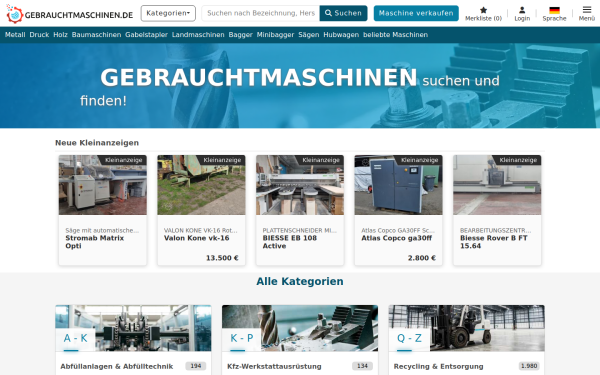Image resolution: width=600 pixels, height=375 pixels.
Task: Open the Merkliste star icon
Action: [x=483, y=10]
